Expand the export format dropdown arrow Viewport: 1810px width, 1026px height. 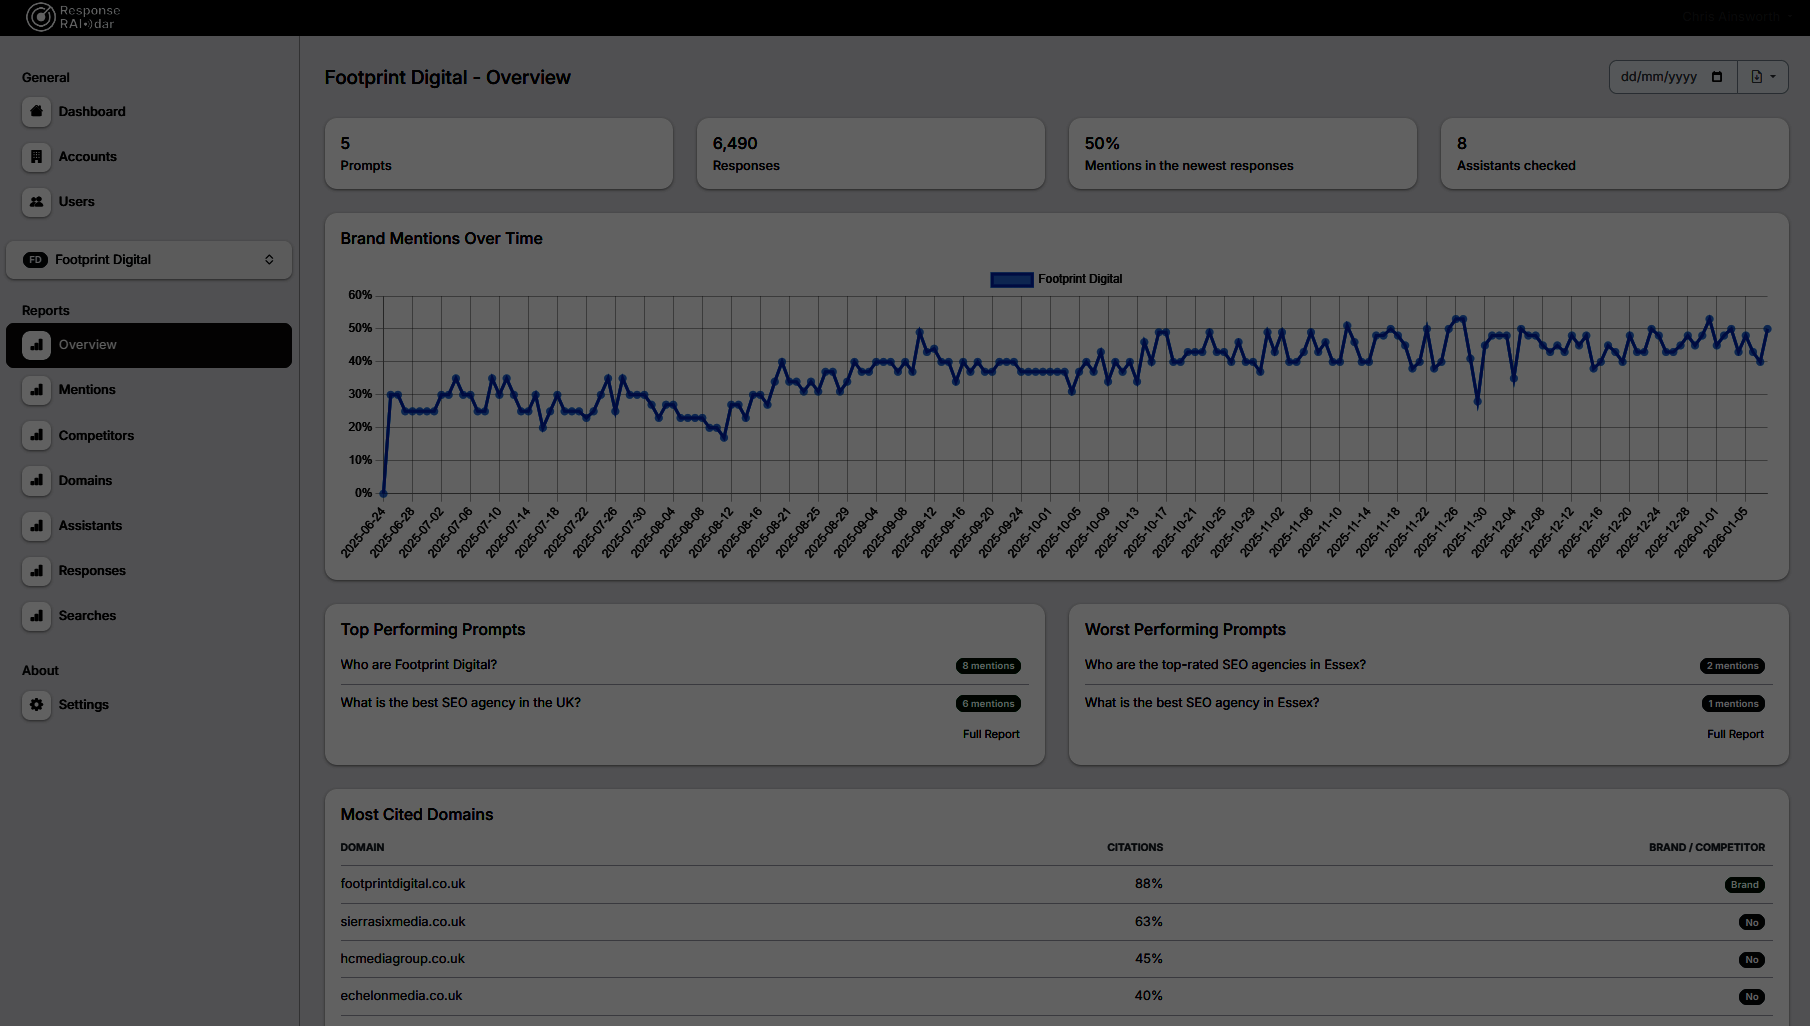pyautogui.click(x=1772, y=76)
